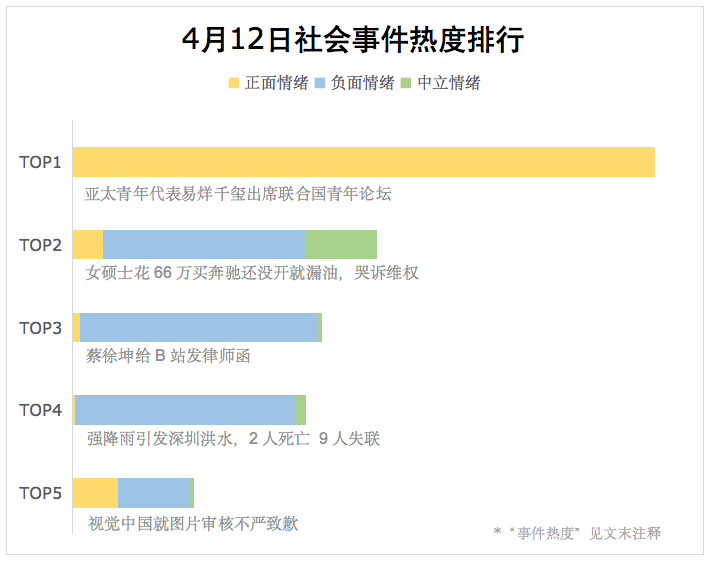Click the green 中立情绪 legend swatch
The width and height of the screenshot is (711, 562).
(406, 83)
